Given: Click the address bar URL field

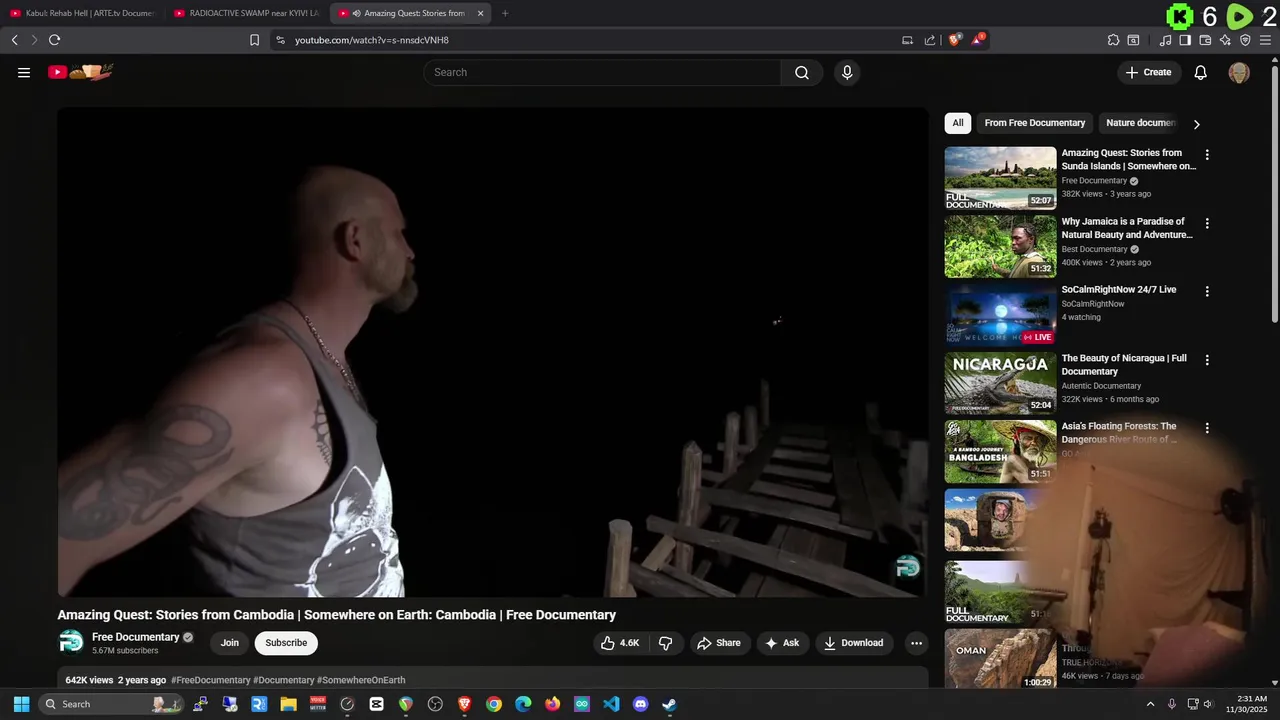Looking at the screenshot, I should pyautogui.click(x=590, y=40).
